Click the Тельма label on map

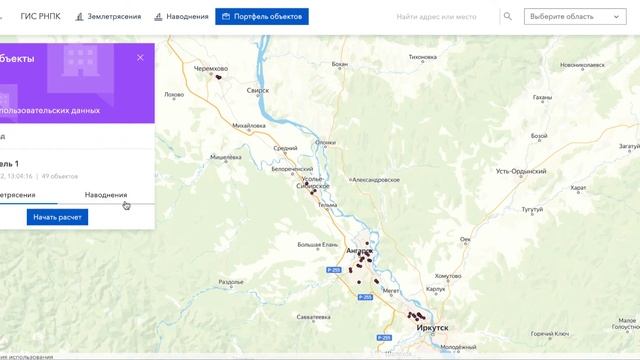pos(327,204)
